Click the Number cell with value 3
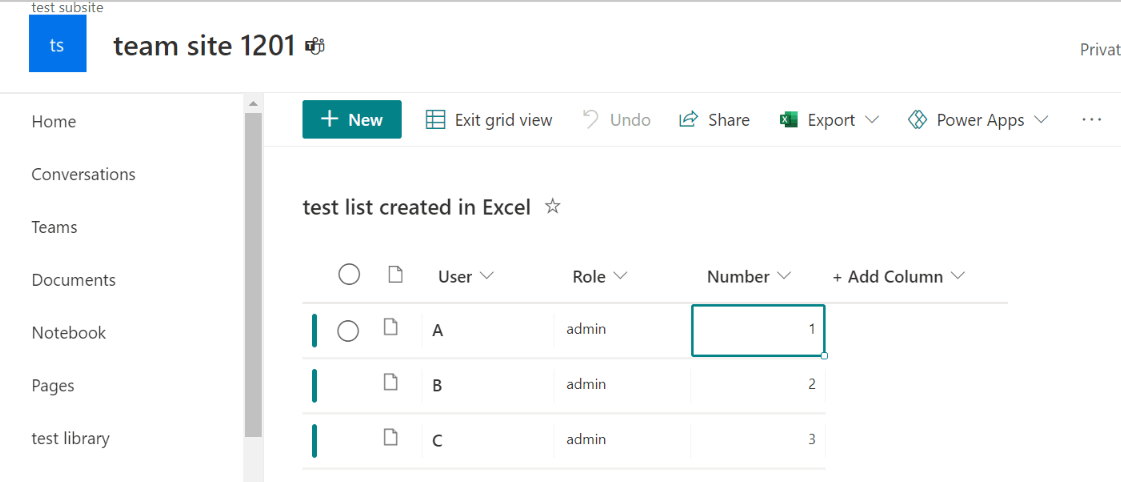The height and width of the screenshot is (482, 1121). [758, 440]
